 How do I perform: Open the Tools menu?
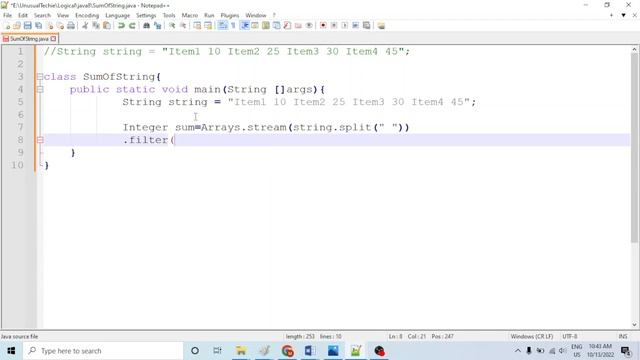point(169,15)
